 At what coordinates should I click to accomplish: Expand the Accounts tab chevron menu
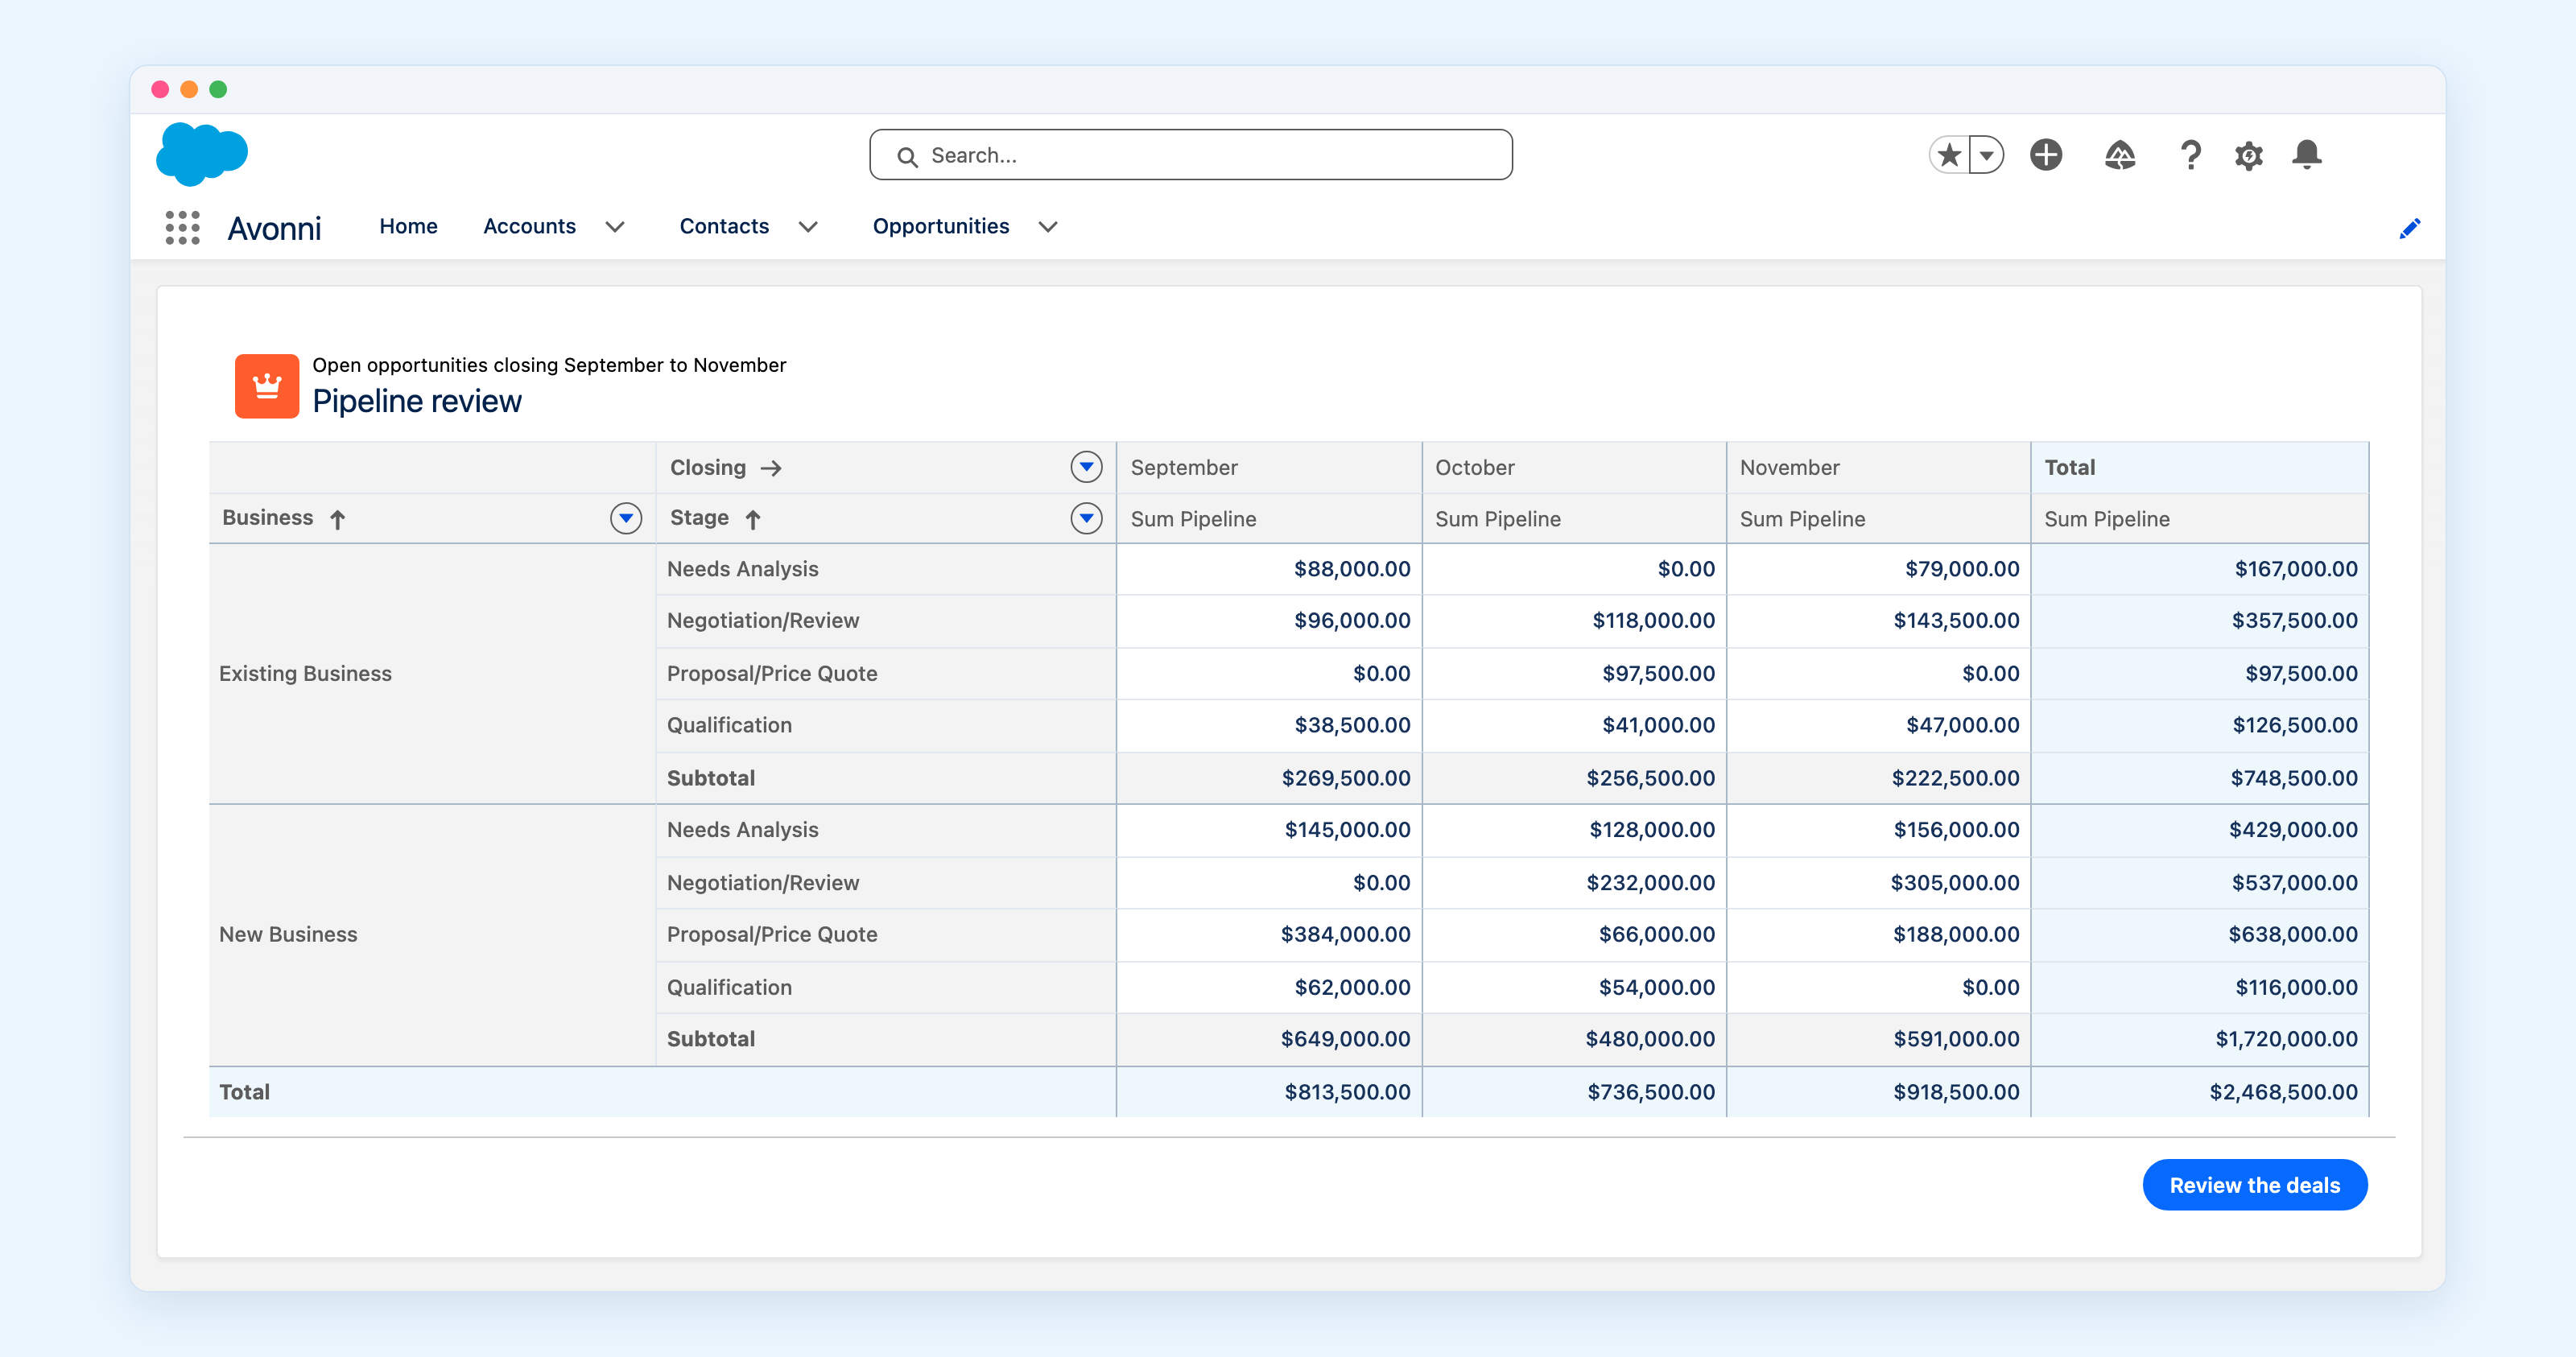615,227
